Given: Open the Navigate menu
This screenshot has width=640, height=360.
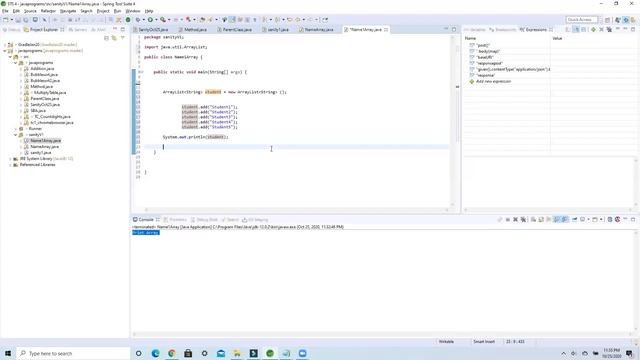Looking at the screenshot, I should point(68,11).
